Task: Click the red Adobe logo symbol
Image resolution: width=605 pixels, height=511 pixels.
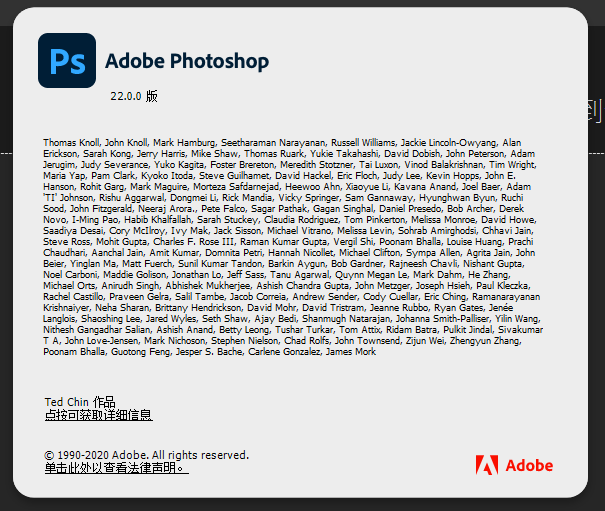Action: click(x=489, y=465)
